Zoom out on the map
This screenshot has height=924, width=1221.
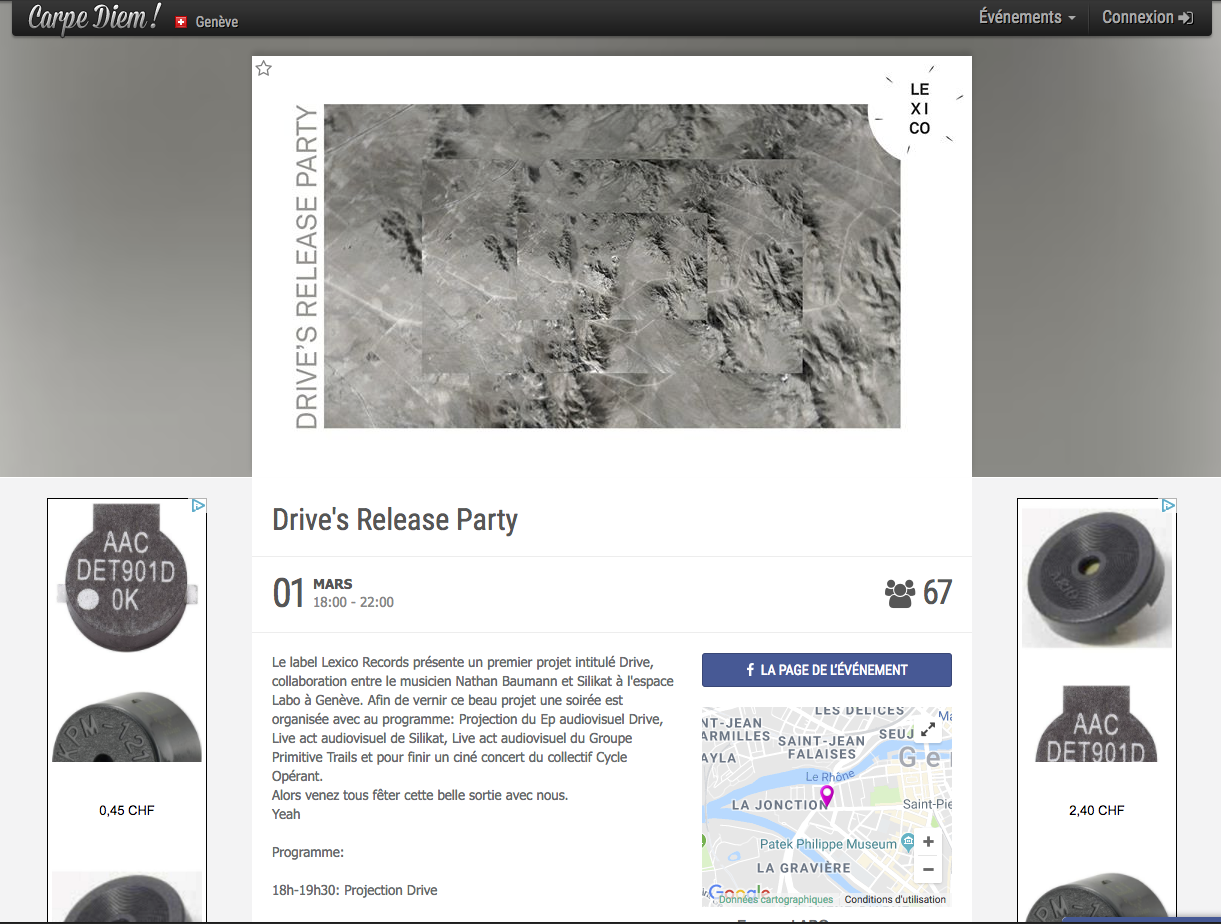(x=928, y=869)
